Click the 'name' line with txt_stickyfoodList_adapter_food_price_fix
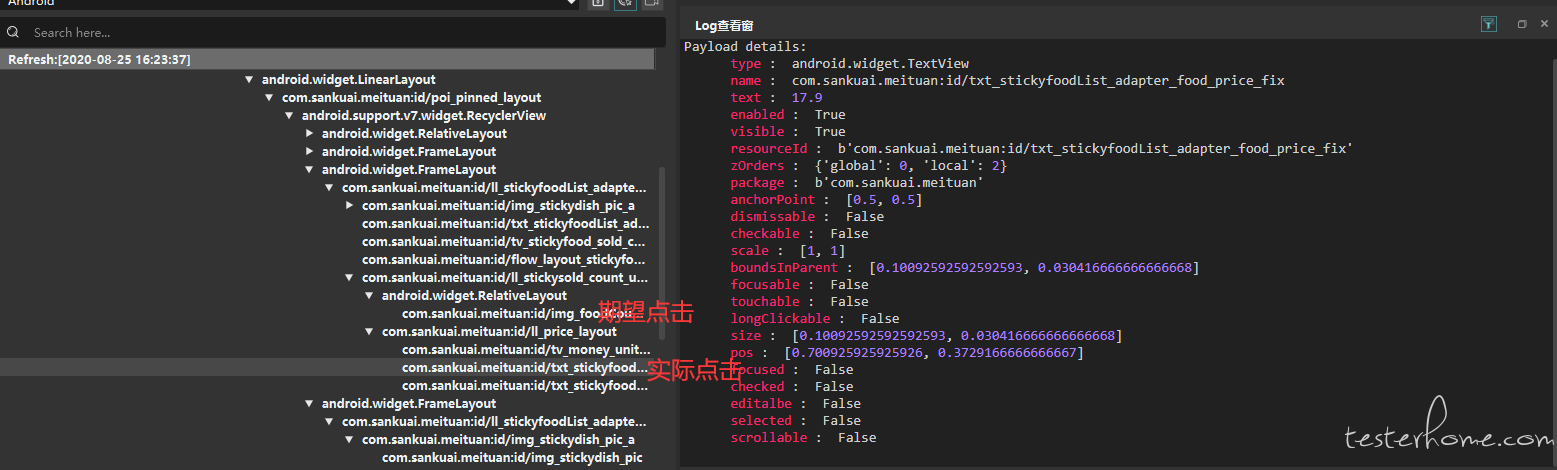 click(x=1007, y=80)
